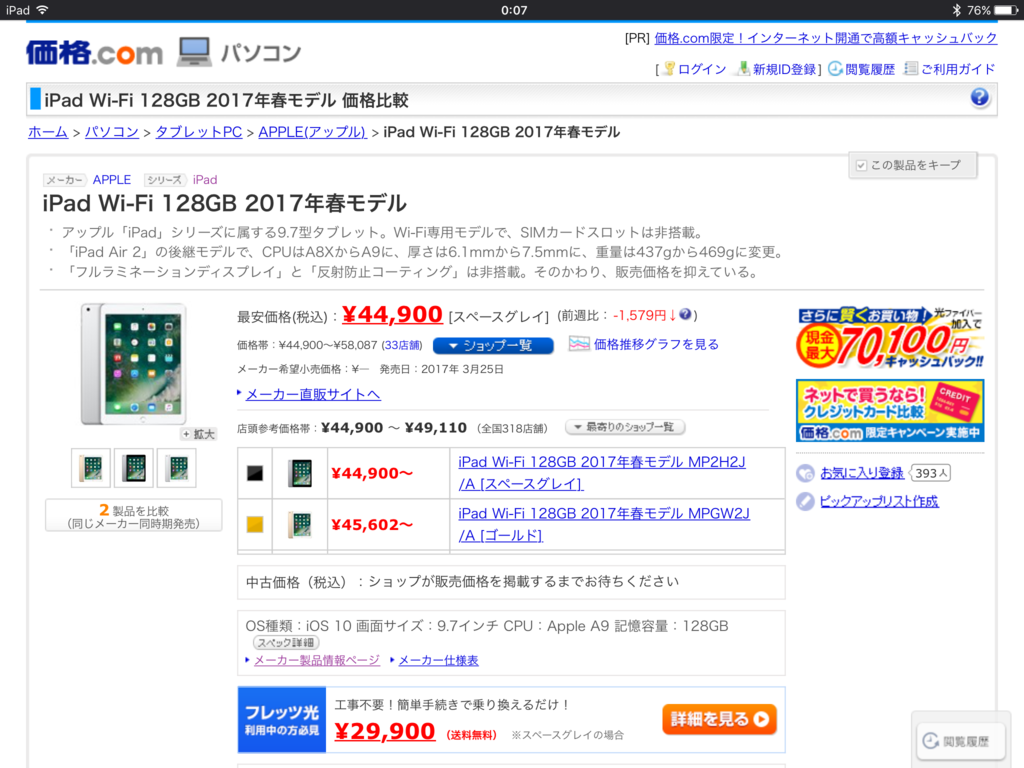This screenshot has height=768, width=1024.
Task: Click 2製品を比較 button
Action: [x=133, y=516]
